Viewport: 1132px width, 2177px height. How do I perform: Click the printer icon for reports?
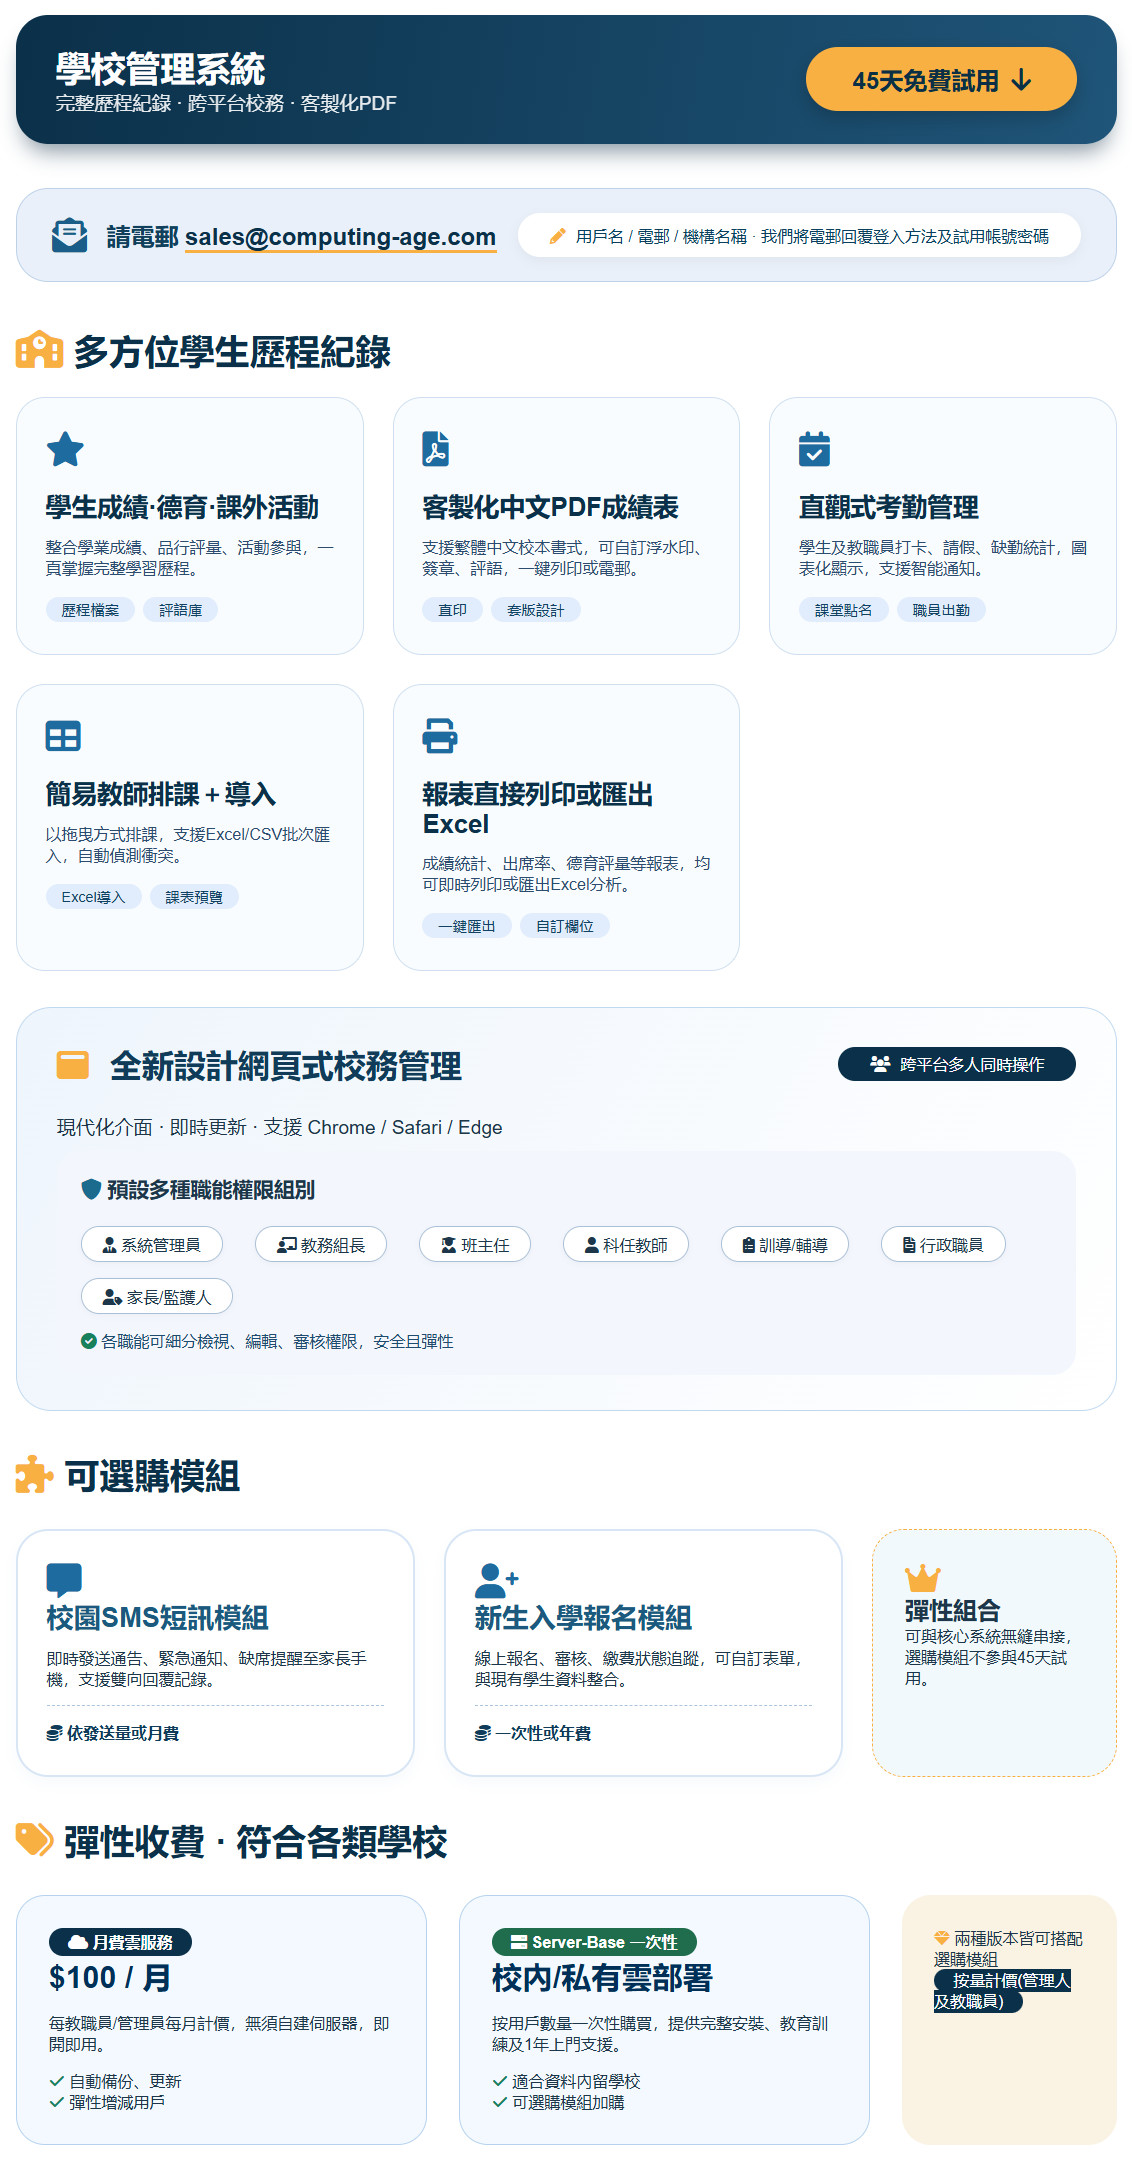point(439,735)
